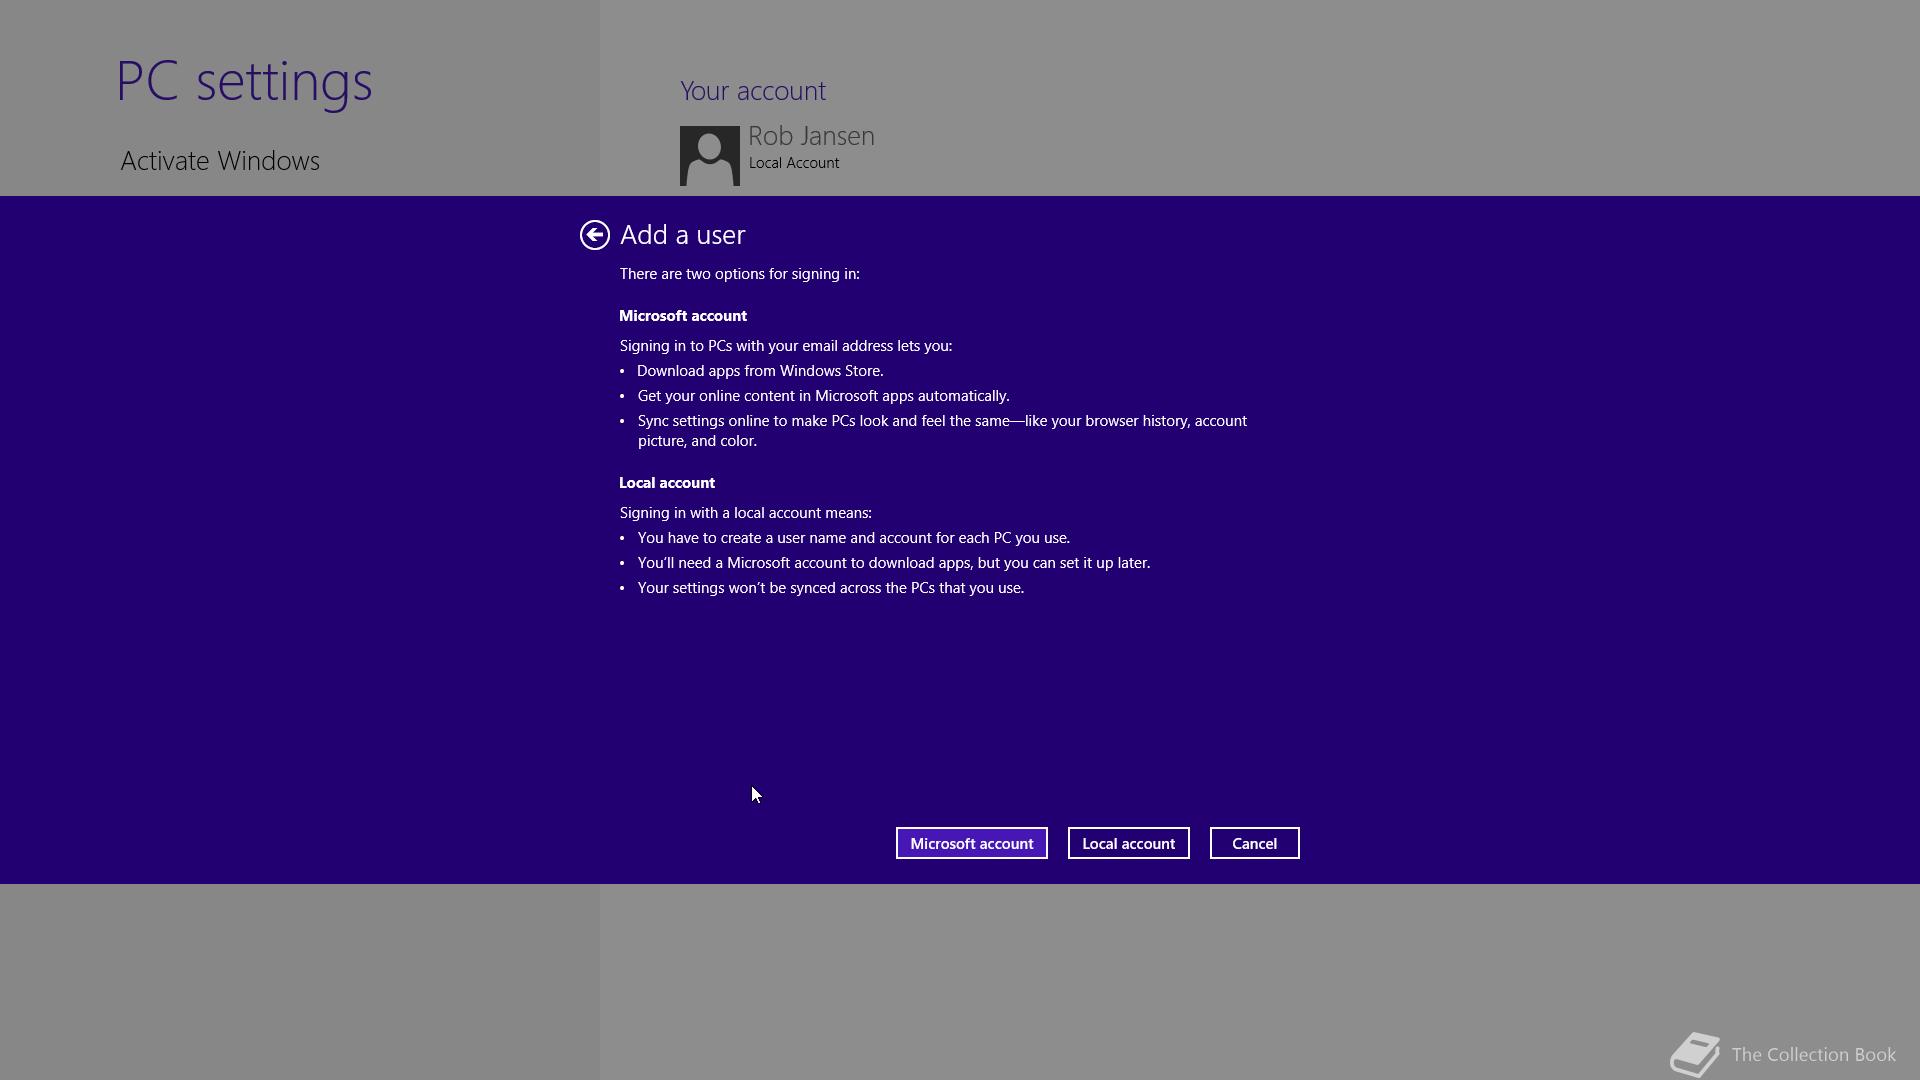Click 'You'll need a Microsoft account' bullet
The image size is (1920, 1080).
click(x=893, y=563)
